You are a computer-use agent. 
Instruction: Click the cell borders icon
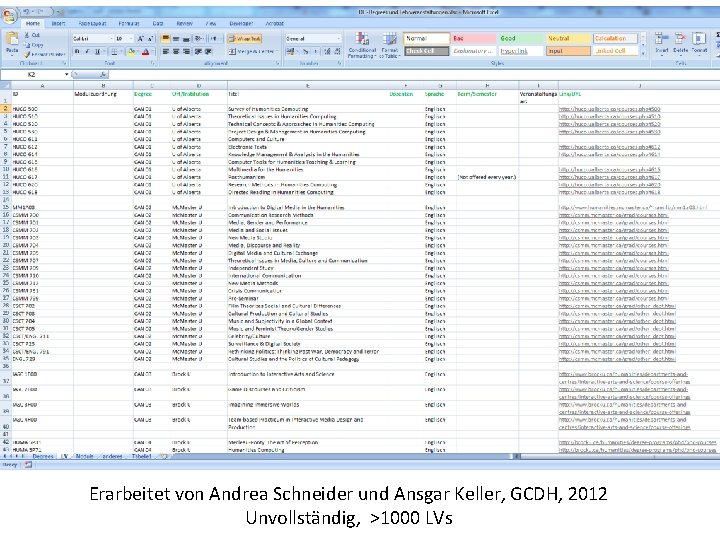pyautogui.click(x=114, y=52)
